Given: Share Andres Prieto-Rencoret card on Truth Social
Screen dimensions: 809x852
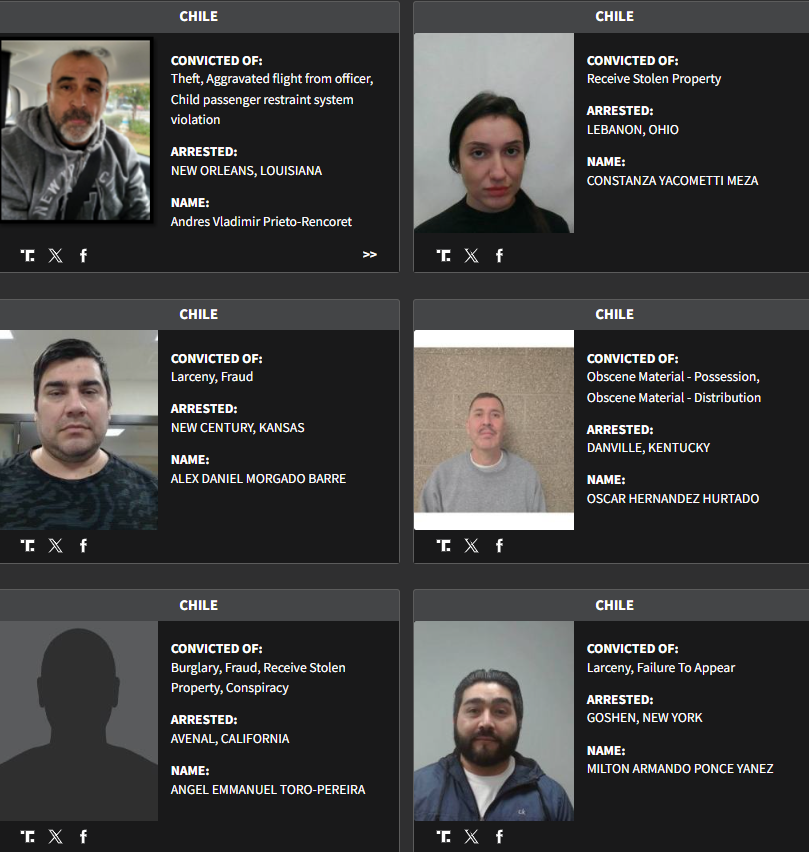Looking at the screenshot, I should (28, 255).
